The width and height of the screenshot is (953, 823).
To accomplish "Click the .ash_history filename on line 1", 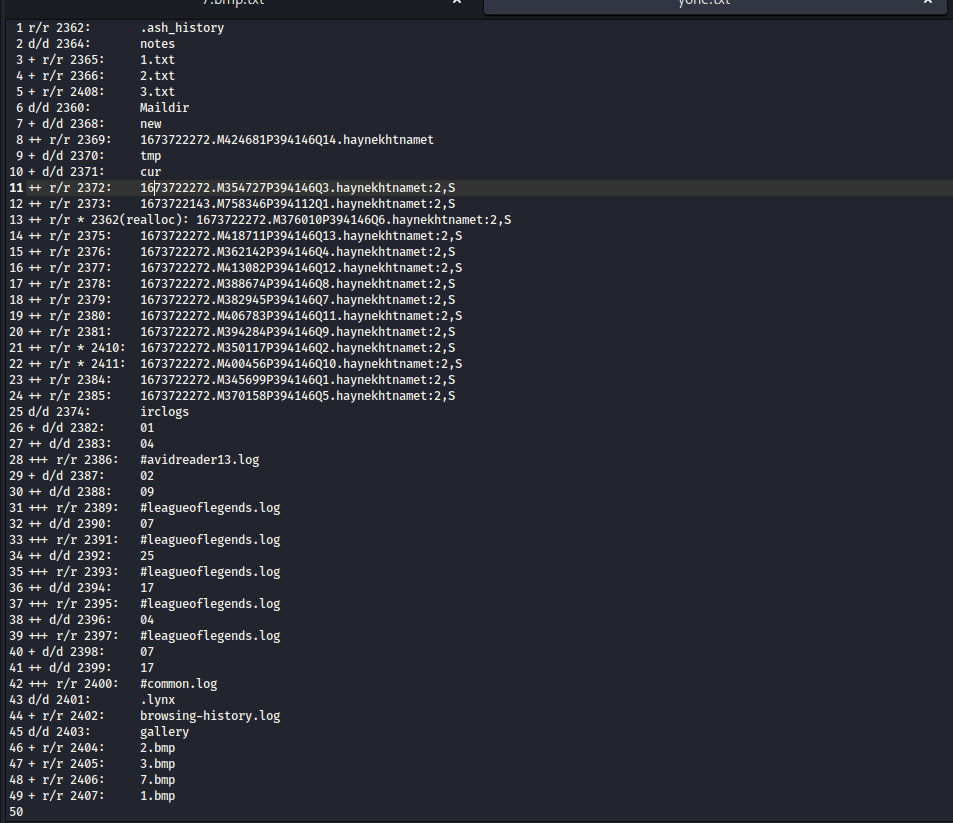I will 182,28.
